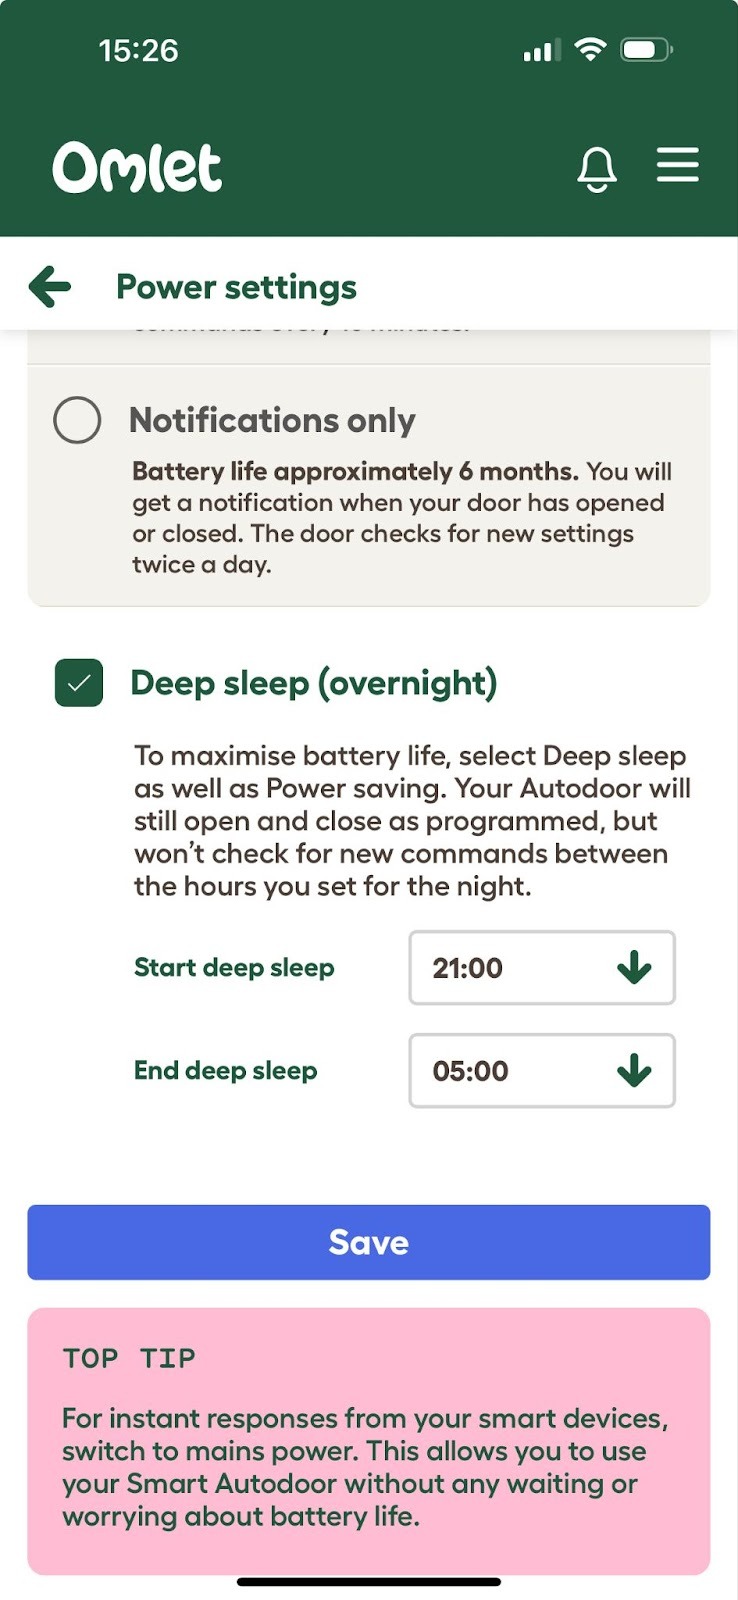Tap the Deep sleep (overnight) label
The height and width of the screenshot is (1600, 738).
point(313,683)
